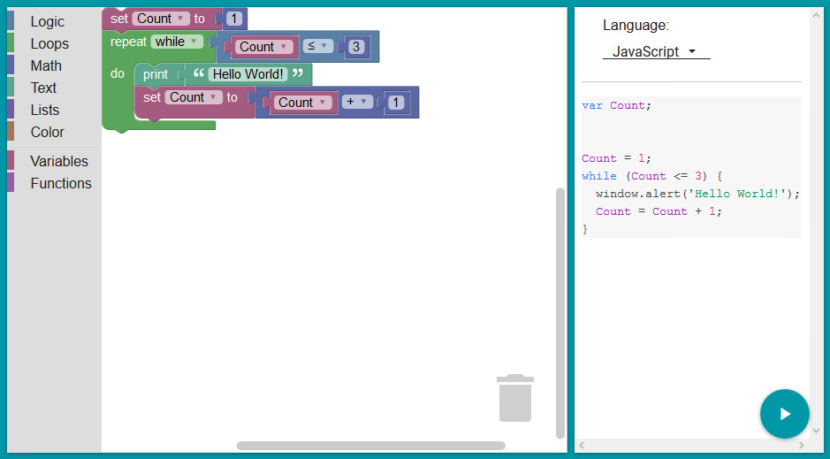Click the code panel scroll up arrow
Viewport: 830px width, 459px height.
click(x=816, y=15)
